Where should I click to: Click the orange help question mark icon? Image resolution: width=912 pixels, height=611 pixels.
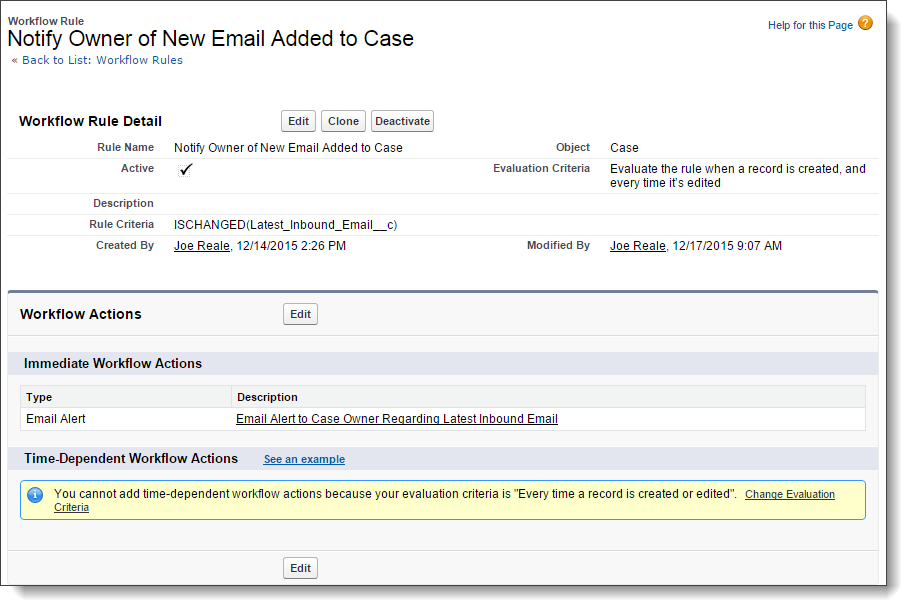click(x=865, y=23)
